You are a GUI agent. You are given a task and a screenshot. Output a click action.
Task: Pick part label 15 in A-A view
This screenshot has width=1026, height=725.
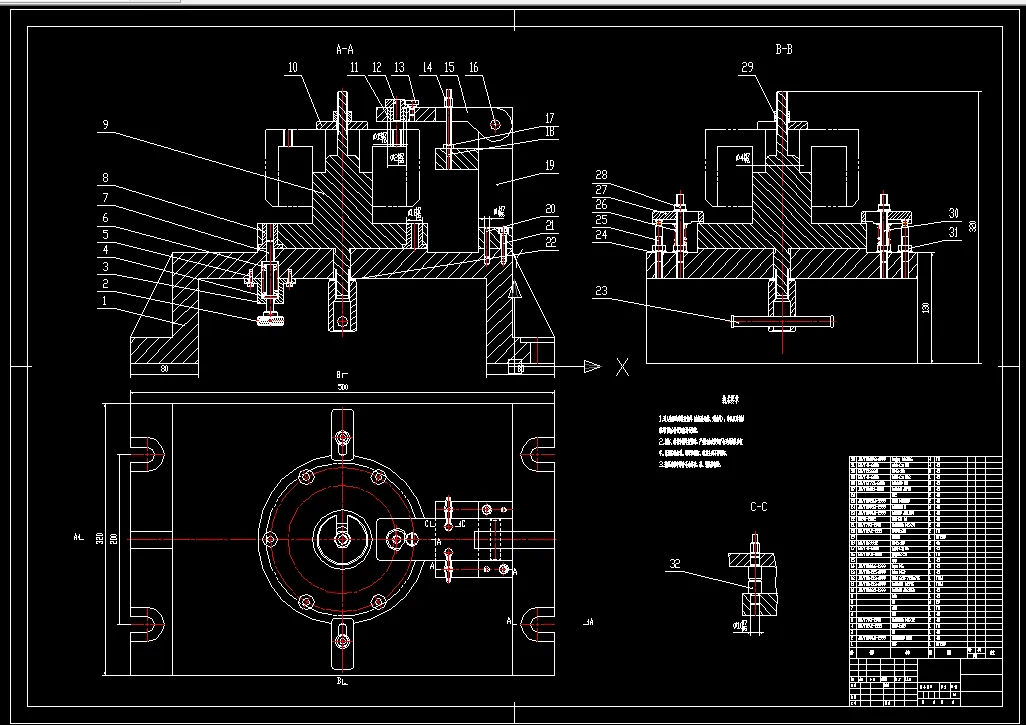[x=449, y=67]
